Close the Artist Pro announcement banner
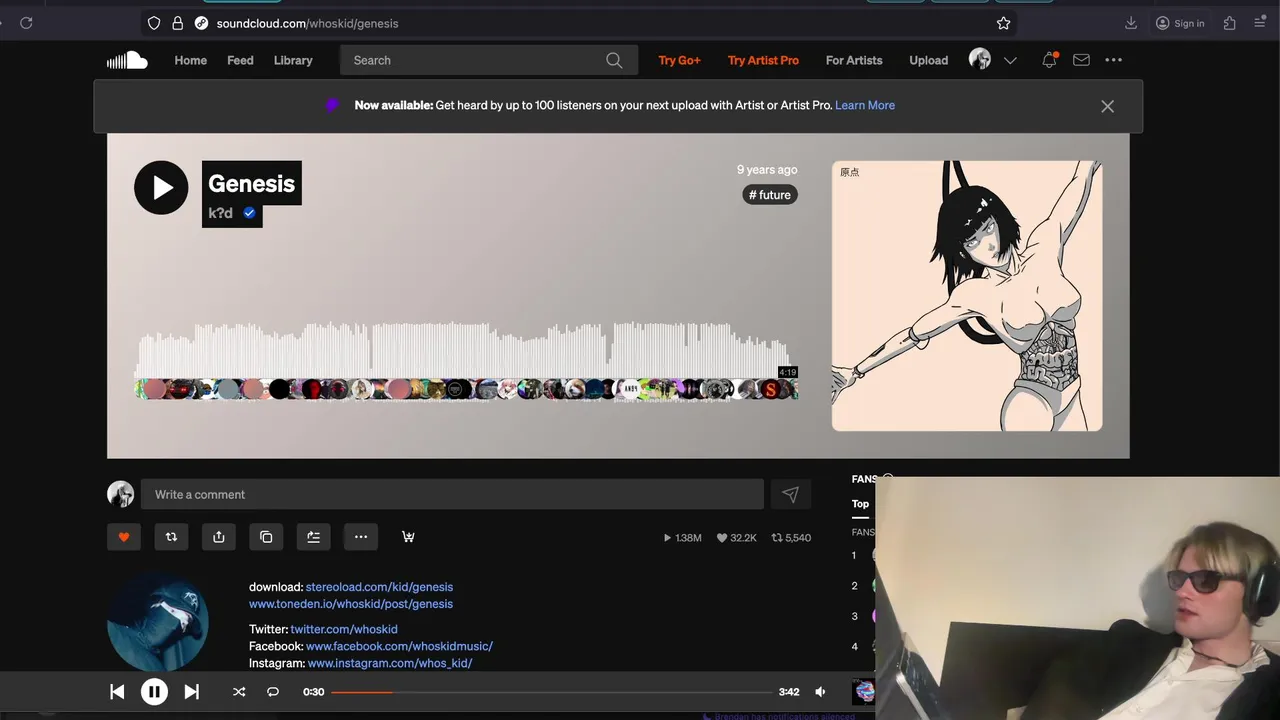Screen dimensions: 1280x720 (1107, 106)
